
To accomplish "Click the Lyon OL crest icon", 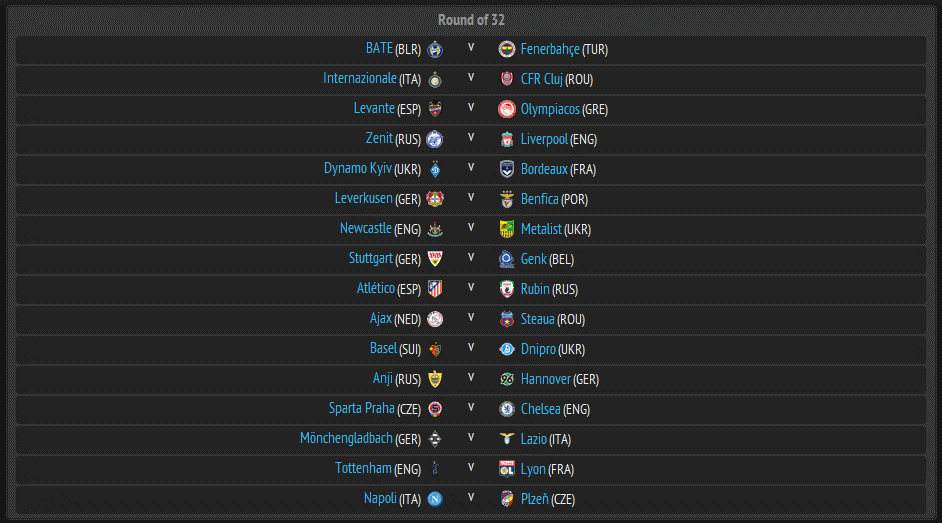I will [507, 469].
